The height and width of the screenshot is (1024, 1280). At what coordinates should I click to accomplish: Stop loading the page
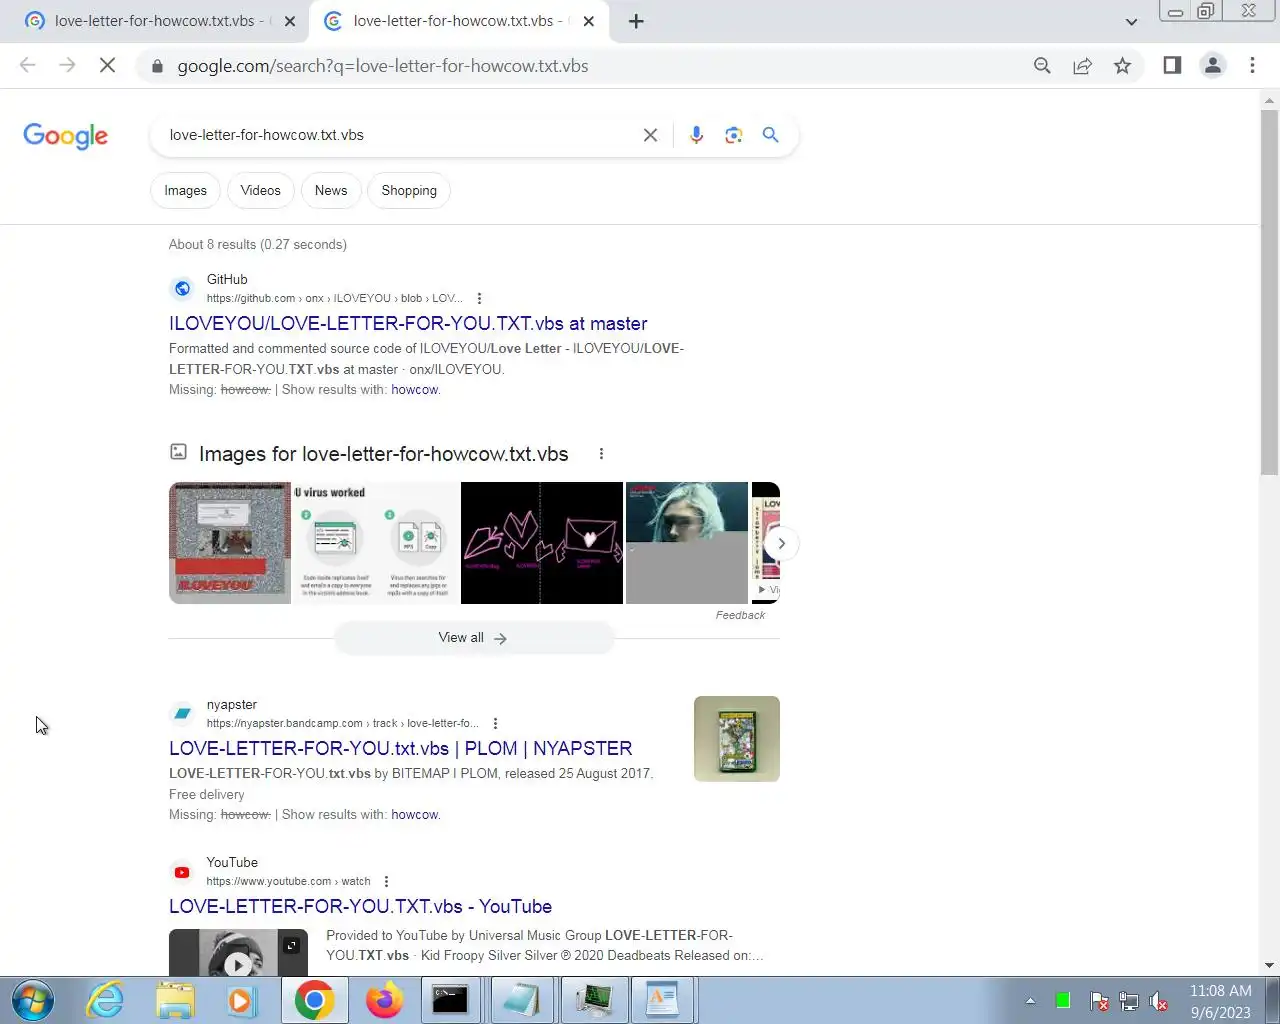(108, 66)
